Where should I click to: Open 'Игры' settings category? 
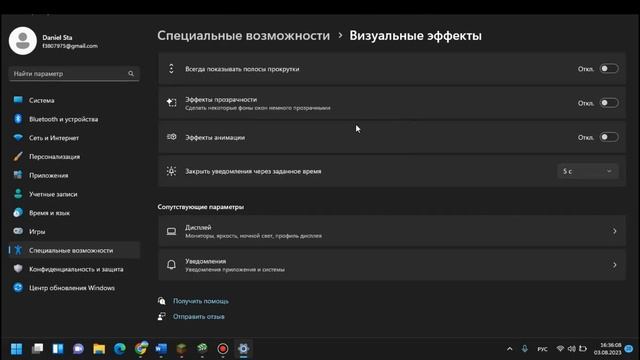74,232
